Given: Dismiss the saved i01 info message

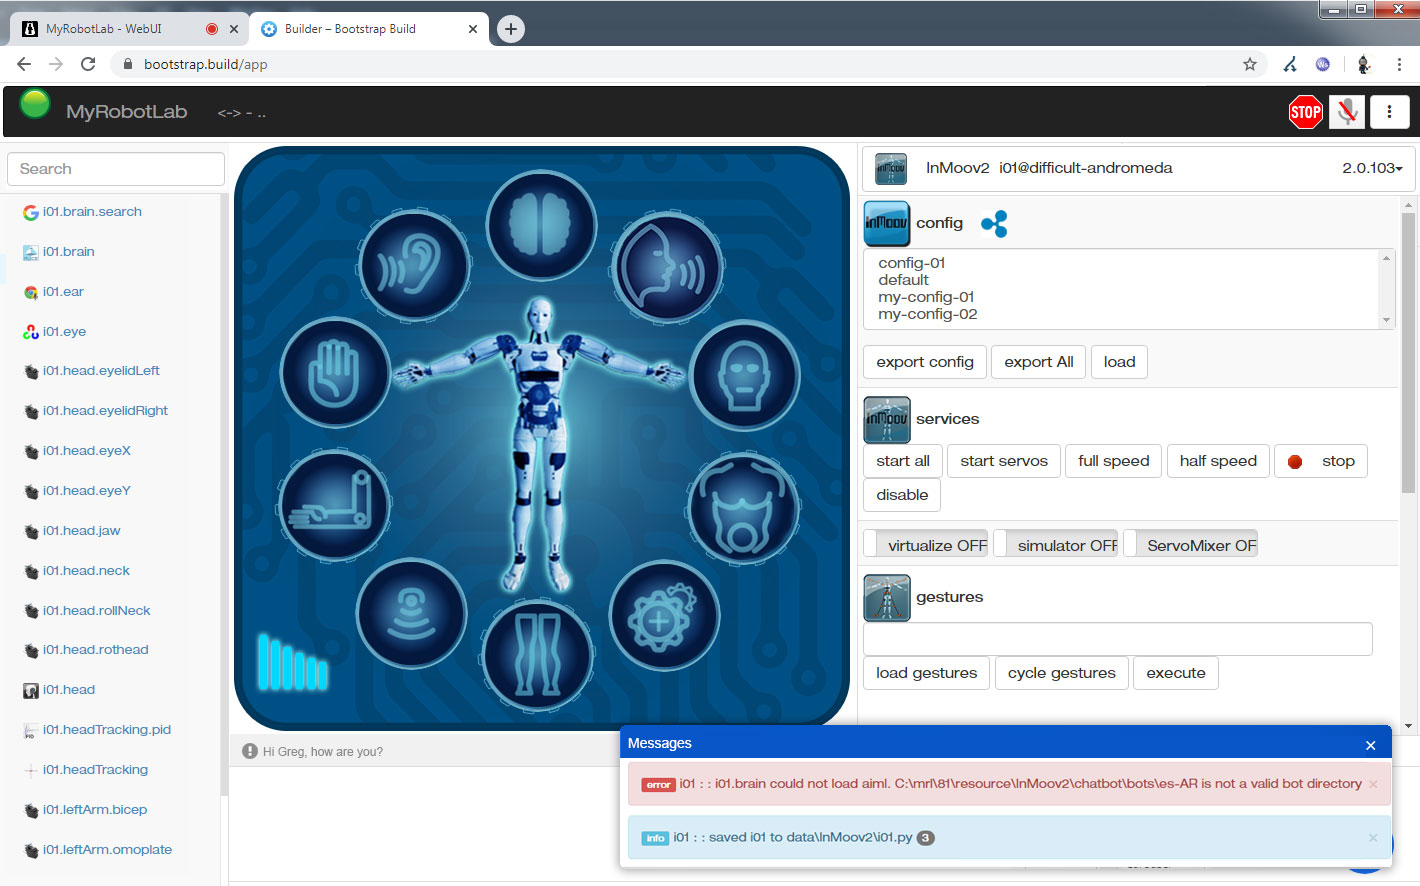Looking at the screenshot, I should [x=1373, y=838].
